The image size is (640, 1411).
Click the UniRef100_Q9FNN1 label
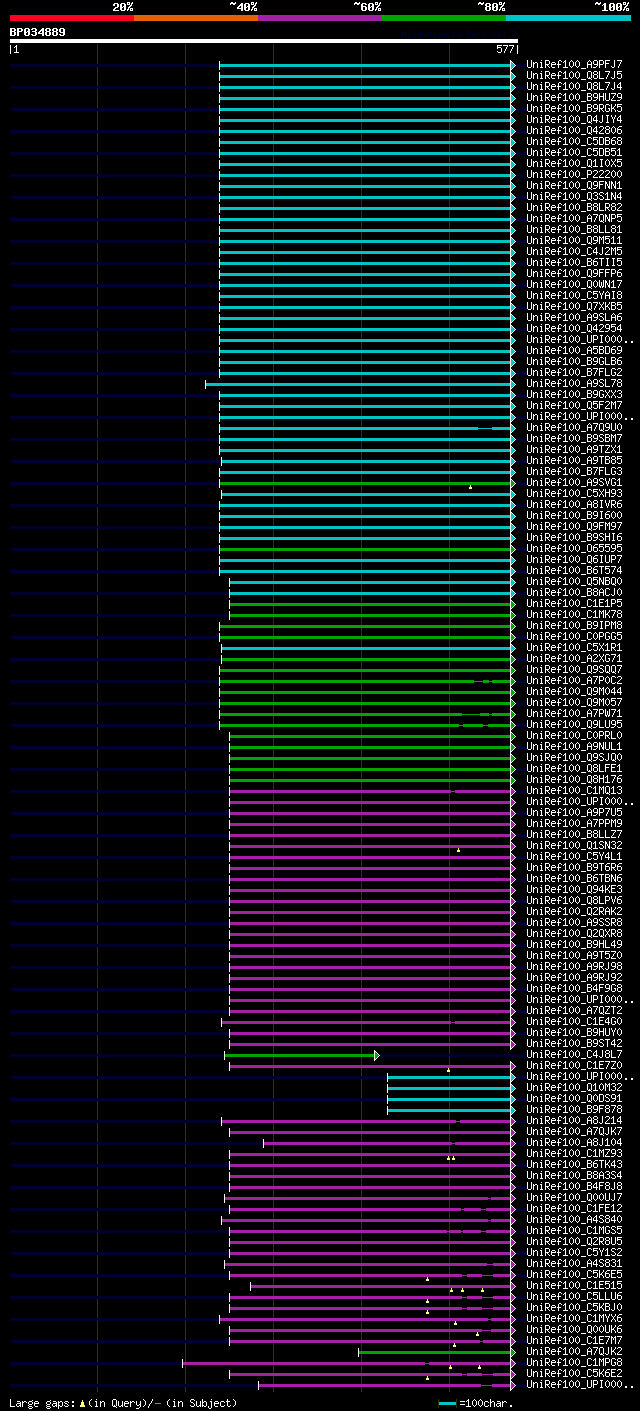click(574, 185)
